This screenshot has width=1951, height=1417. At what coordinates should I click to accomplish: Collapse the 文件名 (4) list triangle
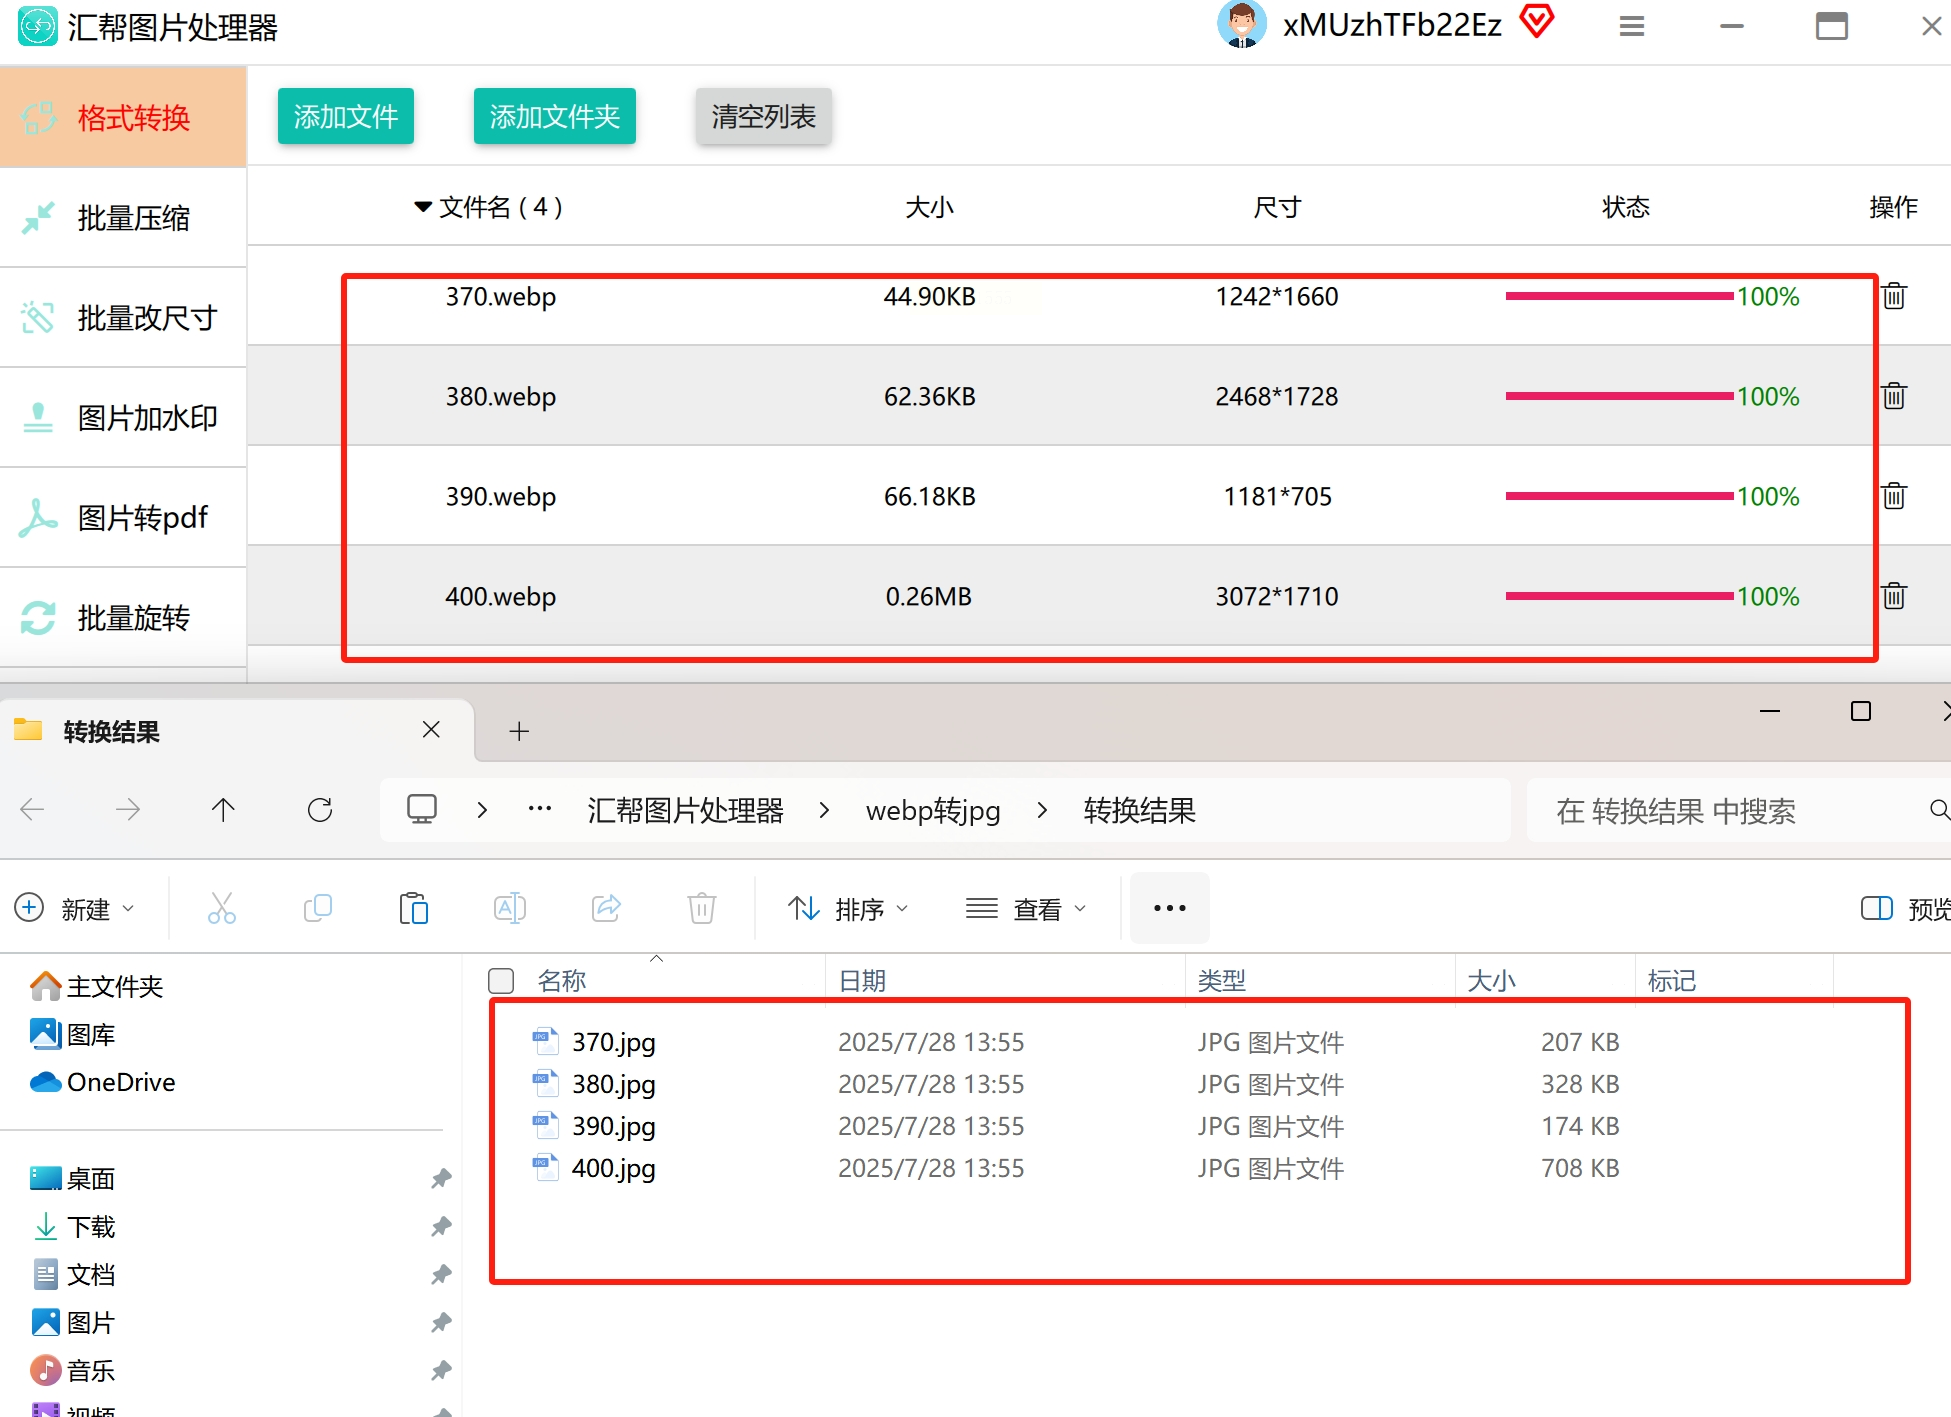[x=423, y=207]
